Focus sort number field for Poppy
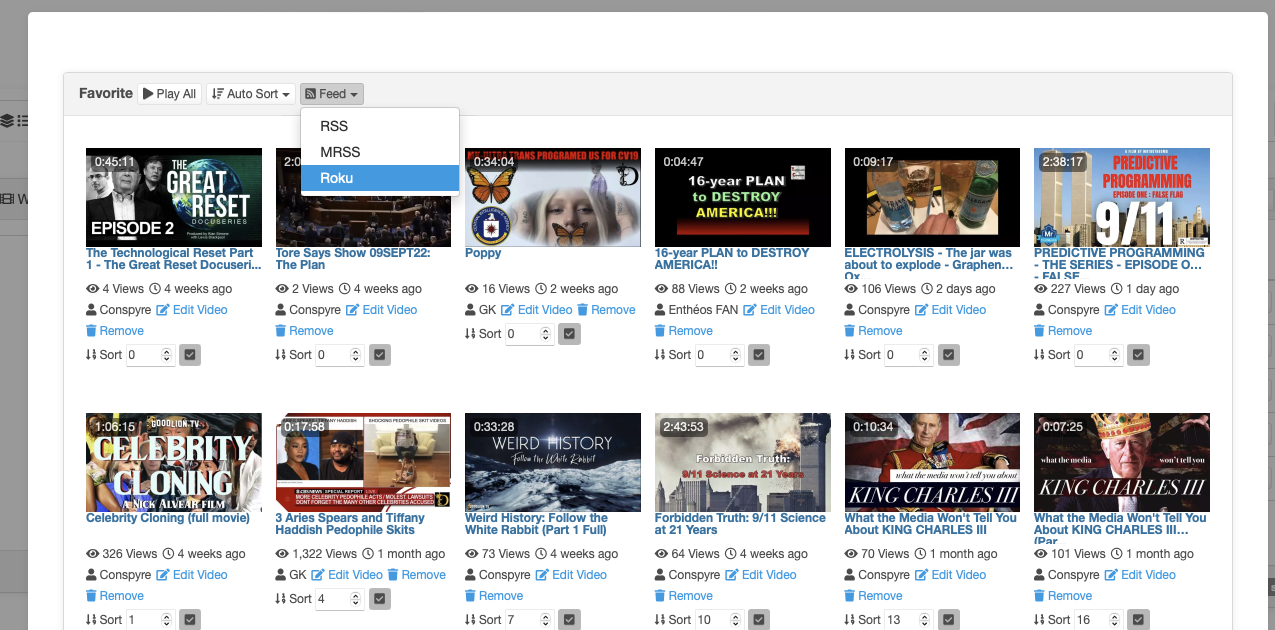This screenshot has height=630, width=1275. point(529,334)
